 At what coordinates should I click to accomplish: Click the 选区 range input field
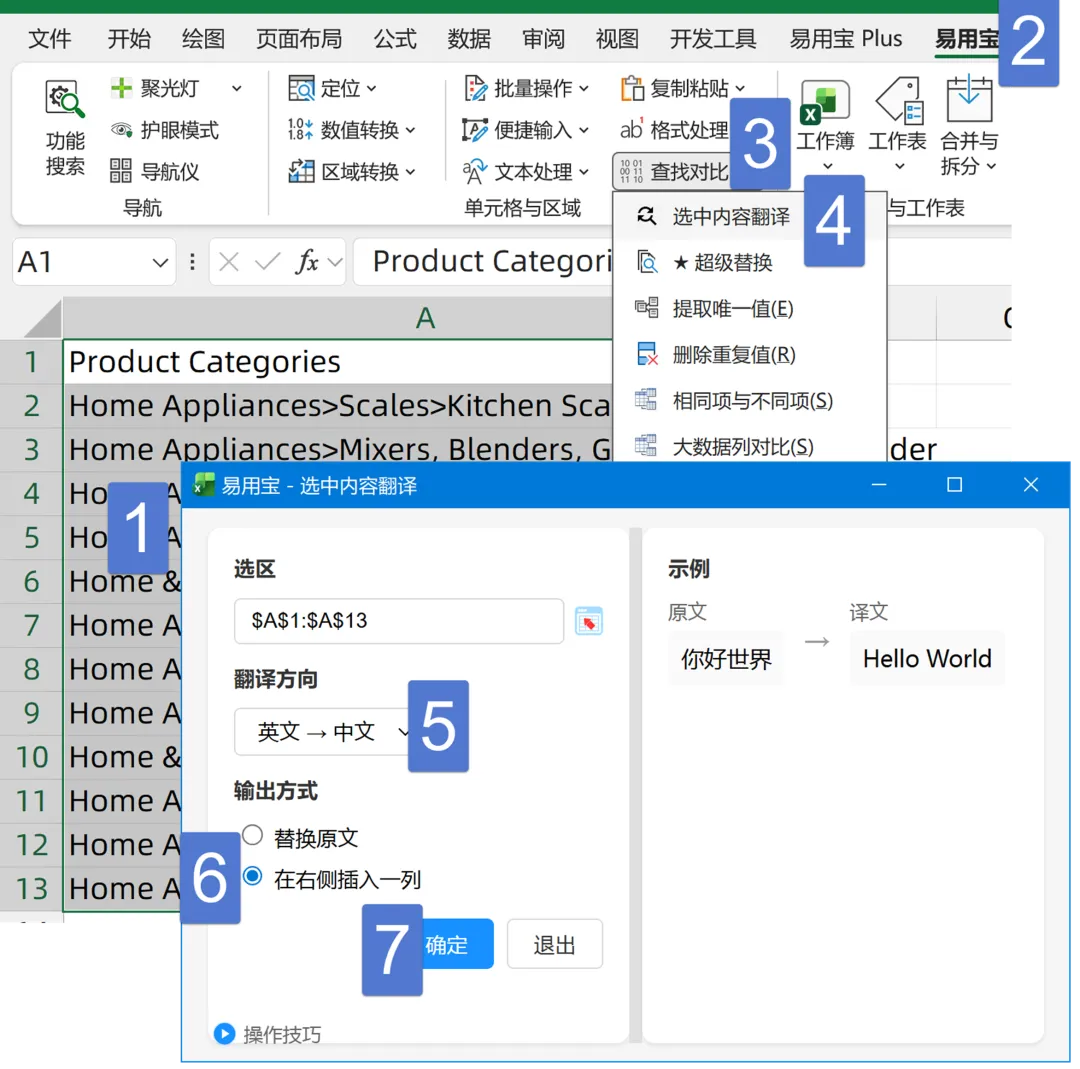[x=399, y=621]
